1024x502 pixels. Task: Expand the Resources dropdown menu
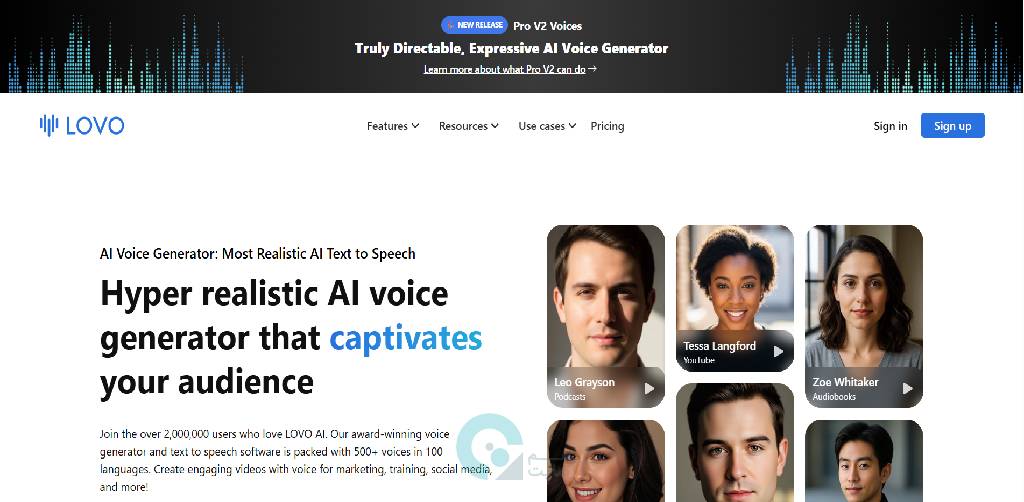[x=469, y=126]
